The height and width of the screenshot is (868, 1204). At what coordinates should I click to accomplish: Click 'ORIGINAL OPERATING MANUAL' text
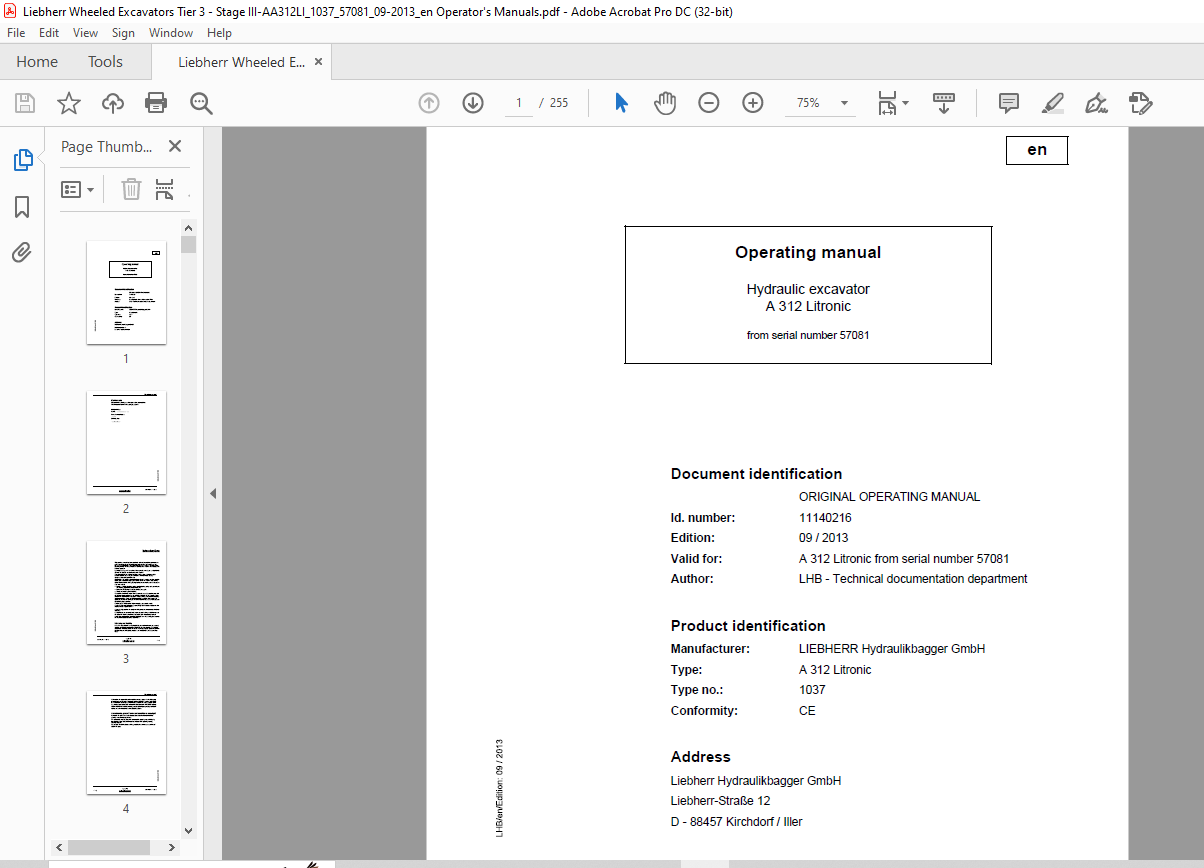coord(889,497)
